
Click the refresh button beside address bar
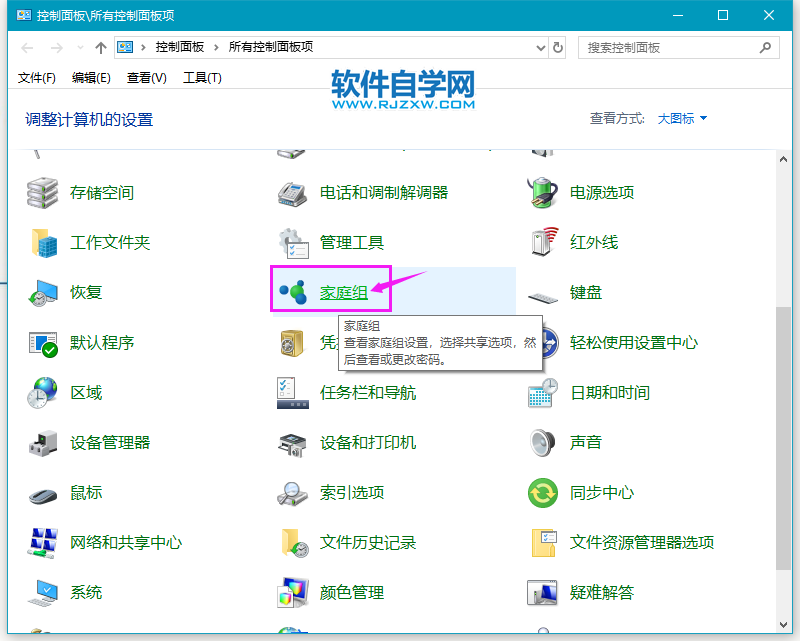[558, 47]
